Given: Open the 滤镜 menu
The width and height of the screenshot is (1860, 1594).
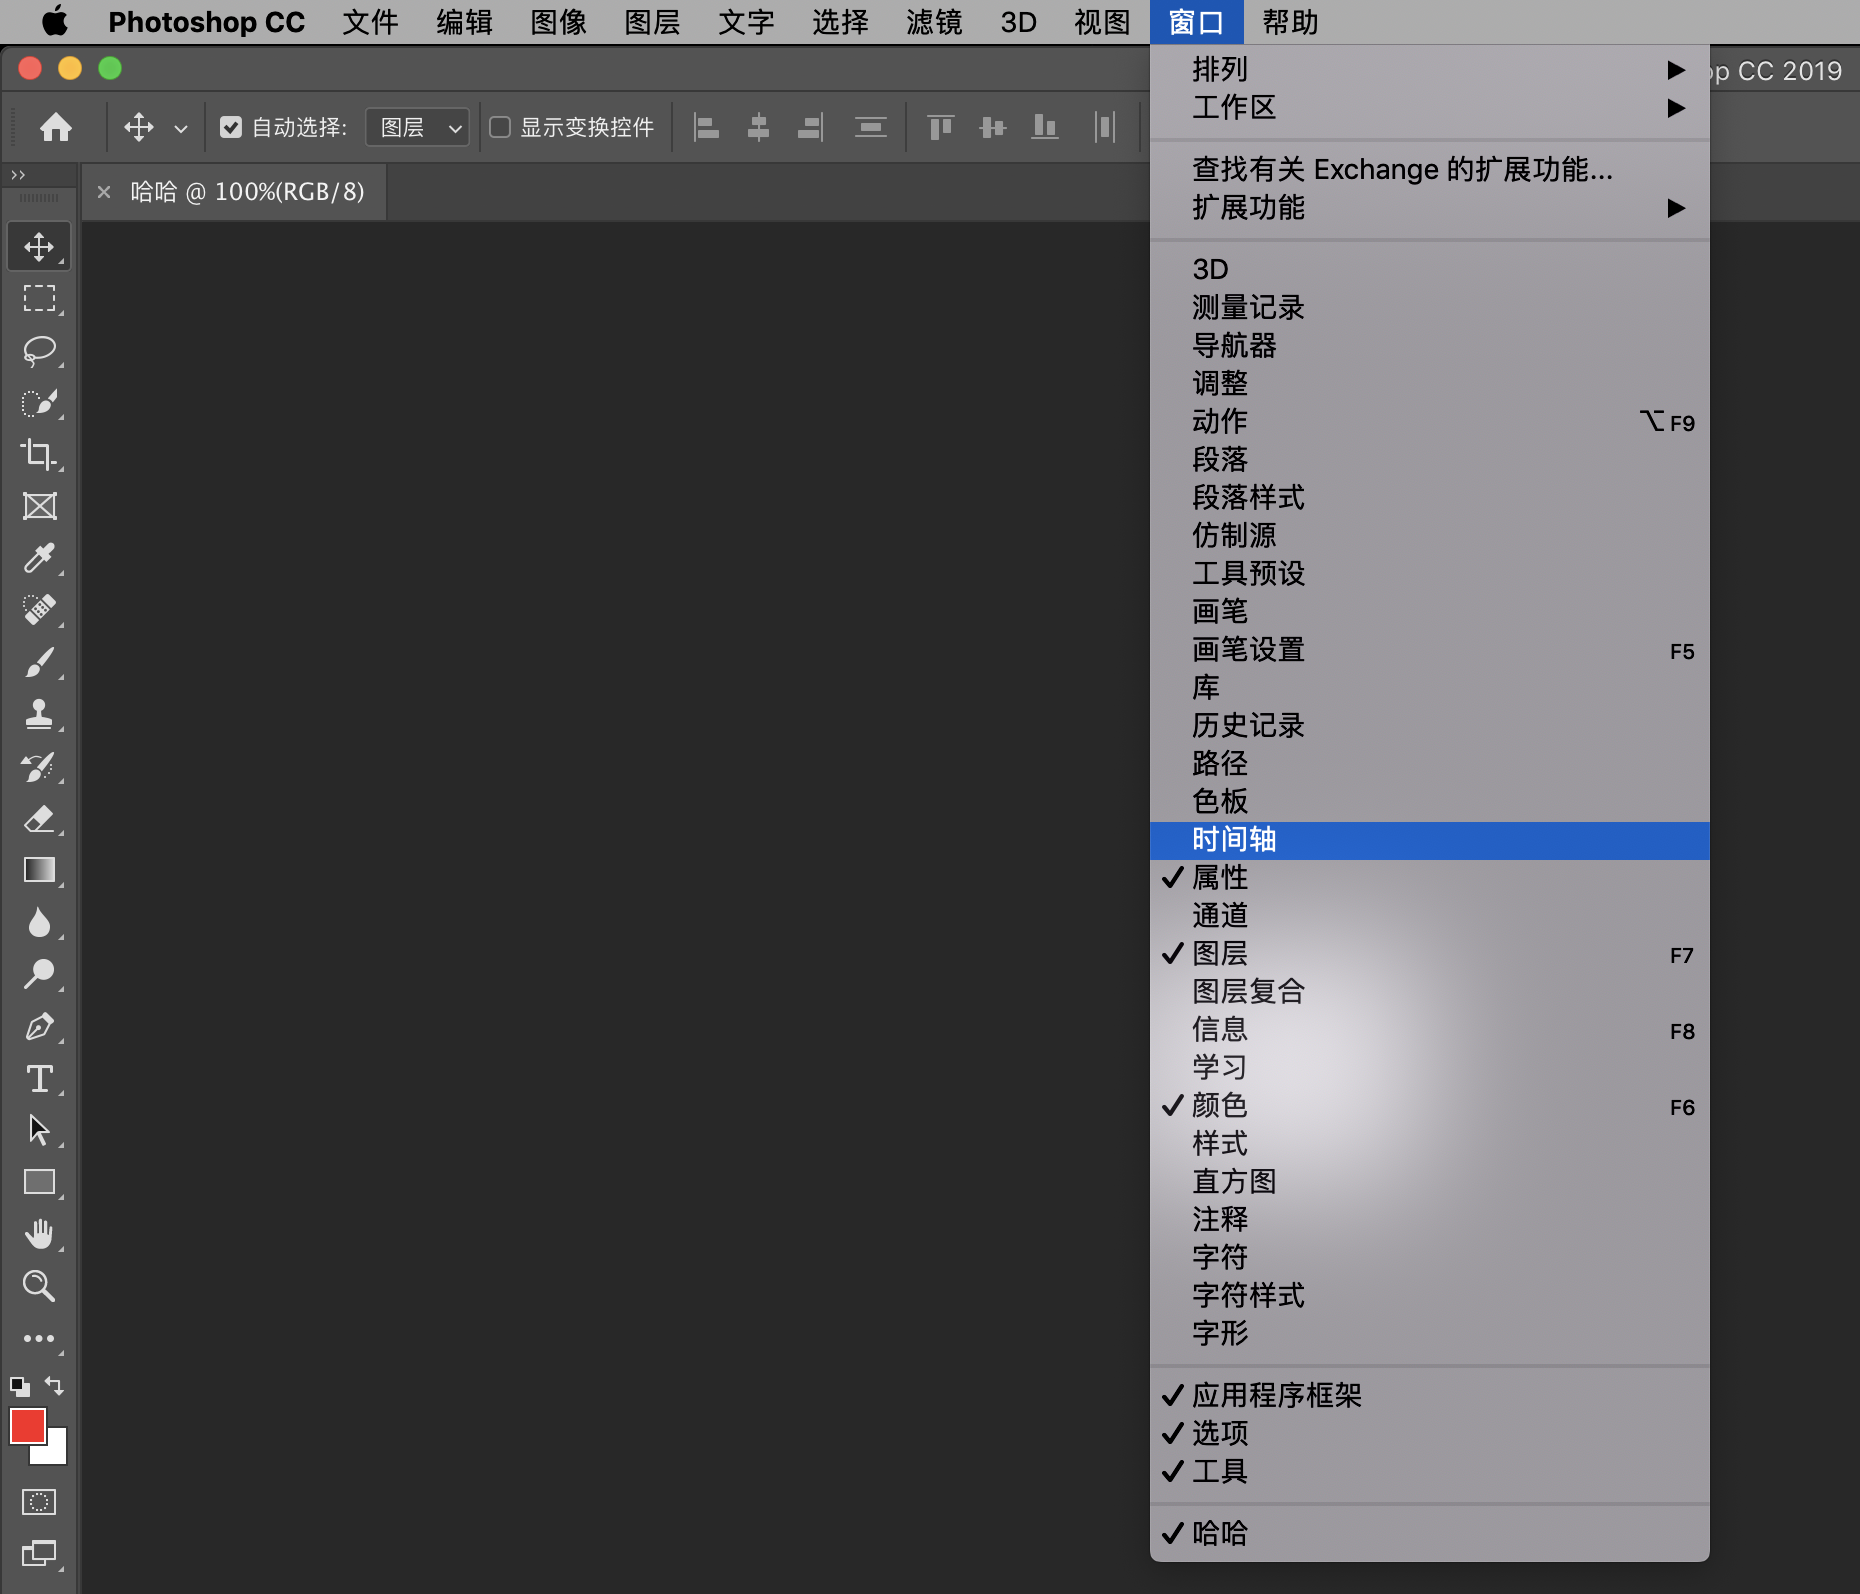Looking at the screenshot, I should 934,22.
